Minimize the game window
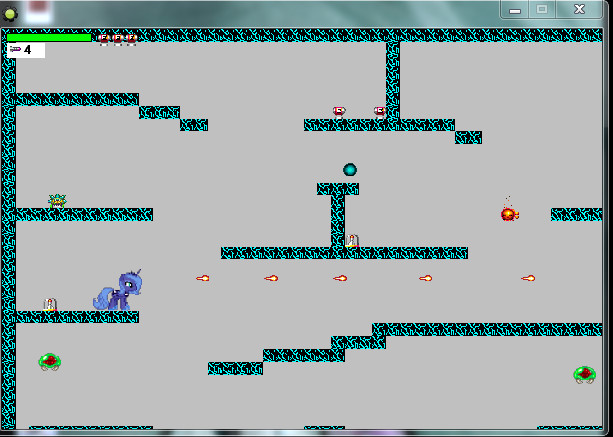The image size is (613, 437). (515, 10)
